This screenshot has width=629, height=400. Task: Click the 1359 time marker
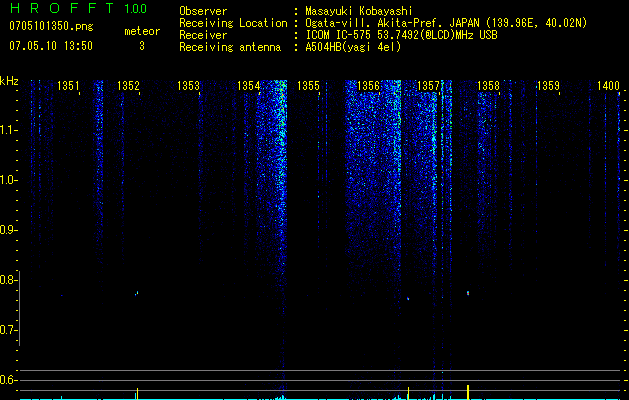(548, 86)
